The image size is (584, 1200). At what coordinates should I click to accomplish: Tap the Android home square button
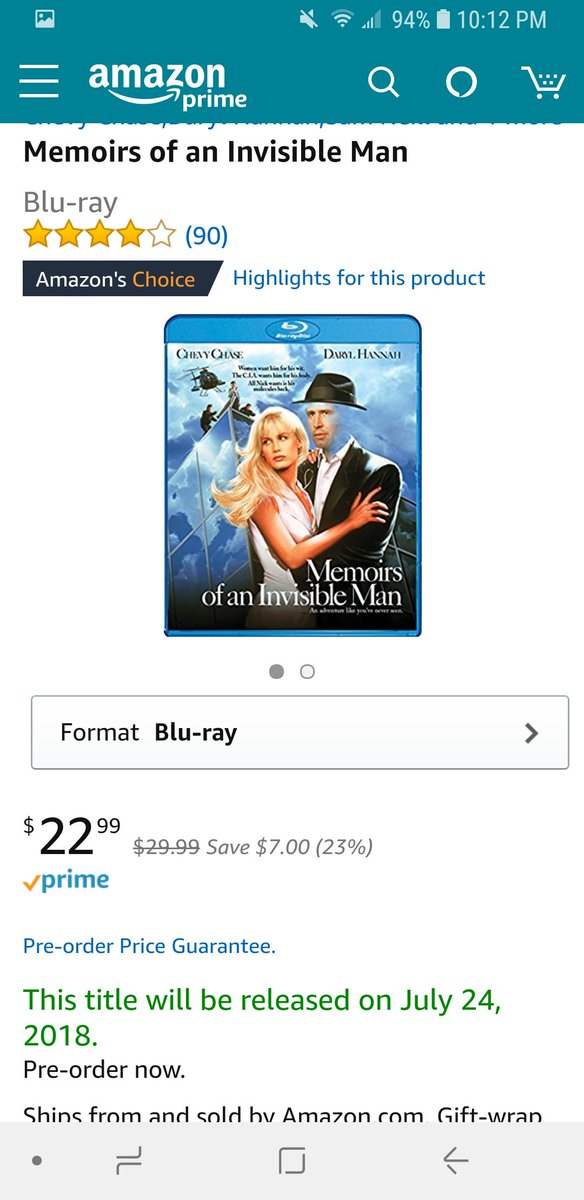tap(291, 1160)
